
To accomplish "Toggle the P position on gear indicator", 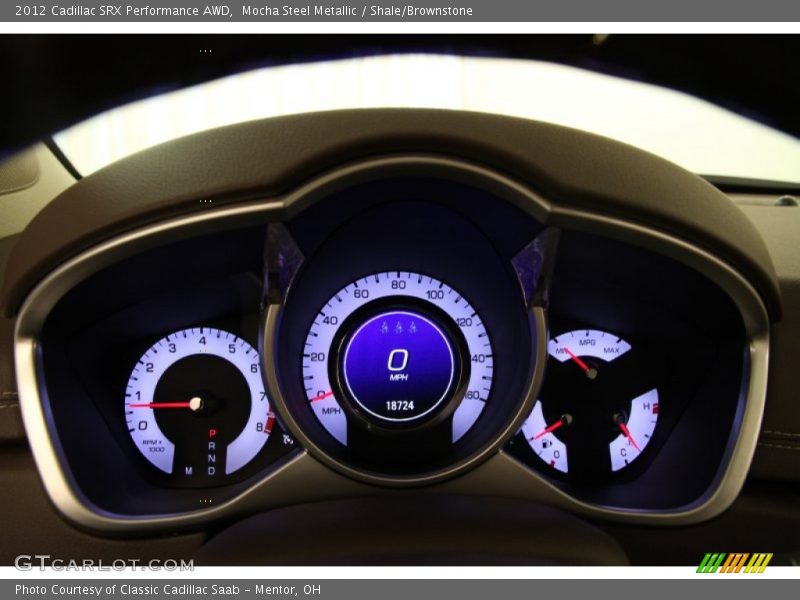I will click(212, 433).
